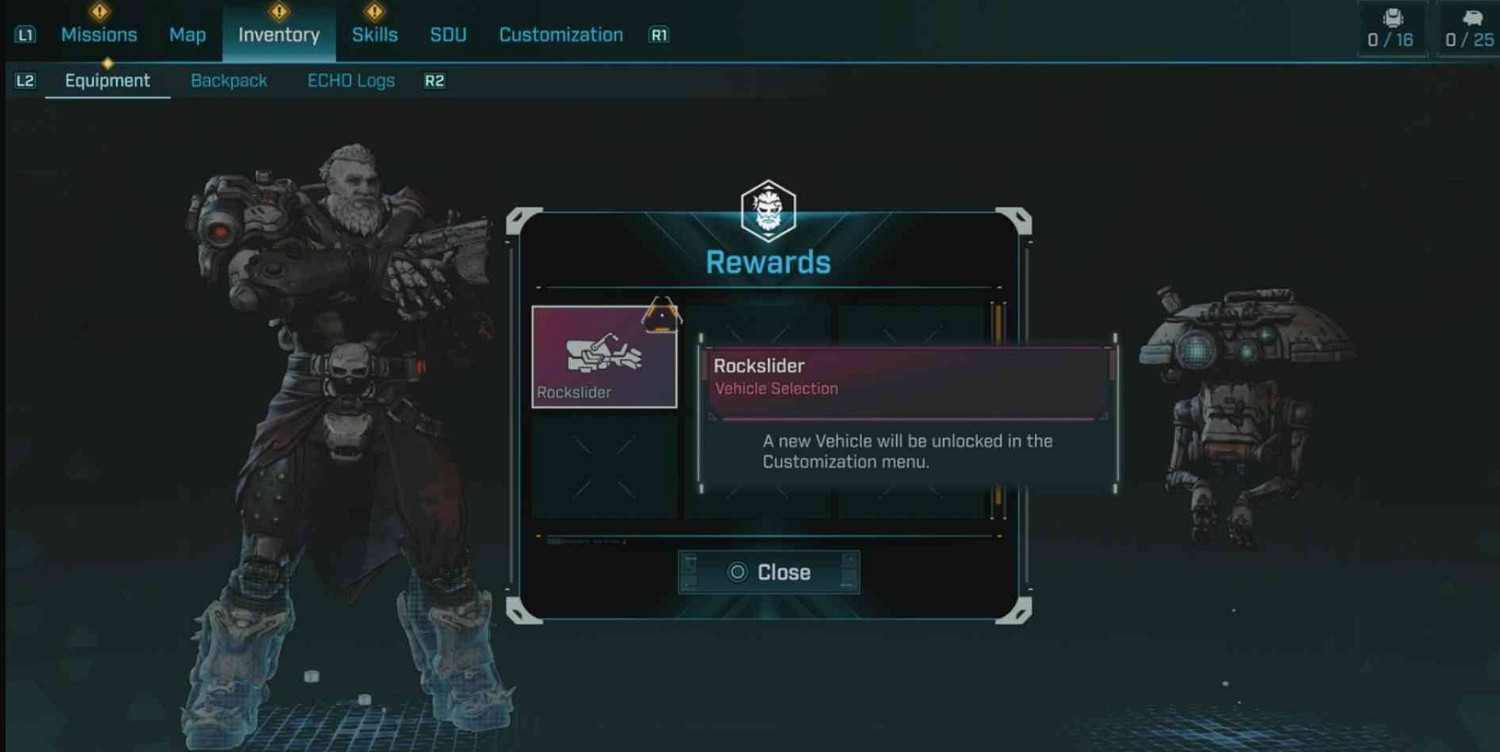The height and width of the screenshot is (752, 1500).
Task: Close the Rewards dialog
Action: coord(768,572)
